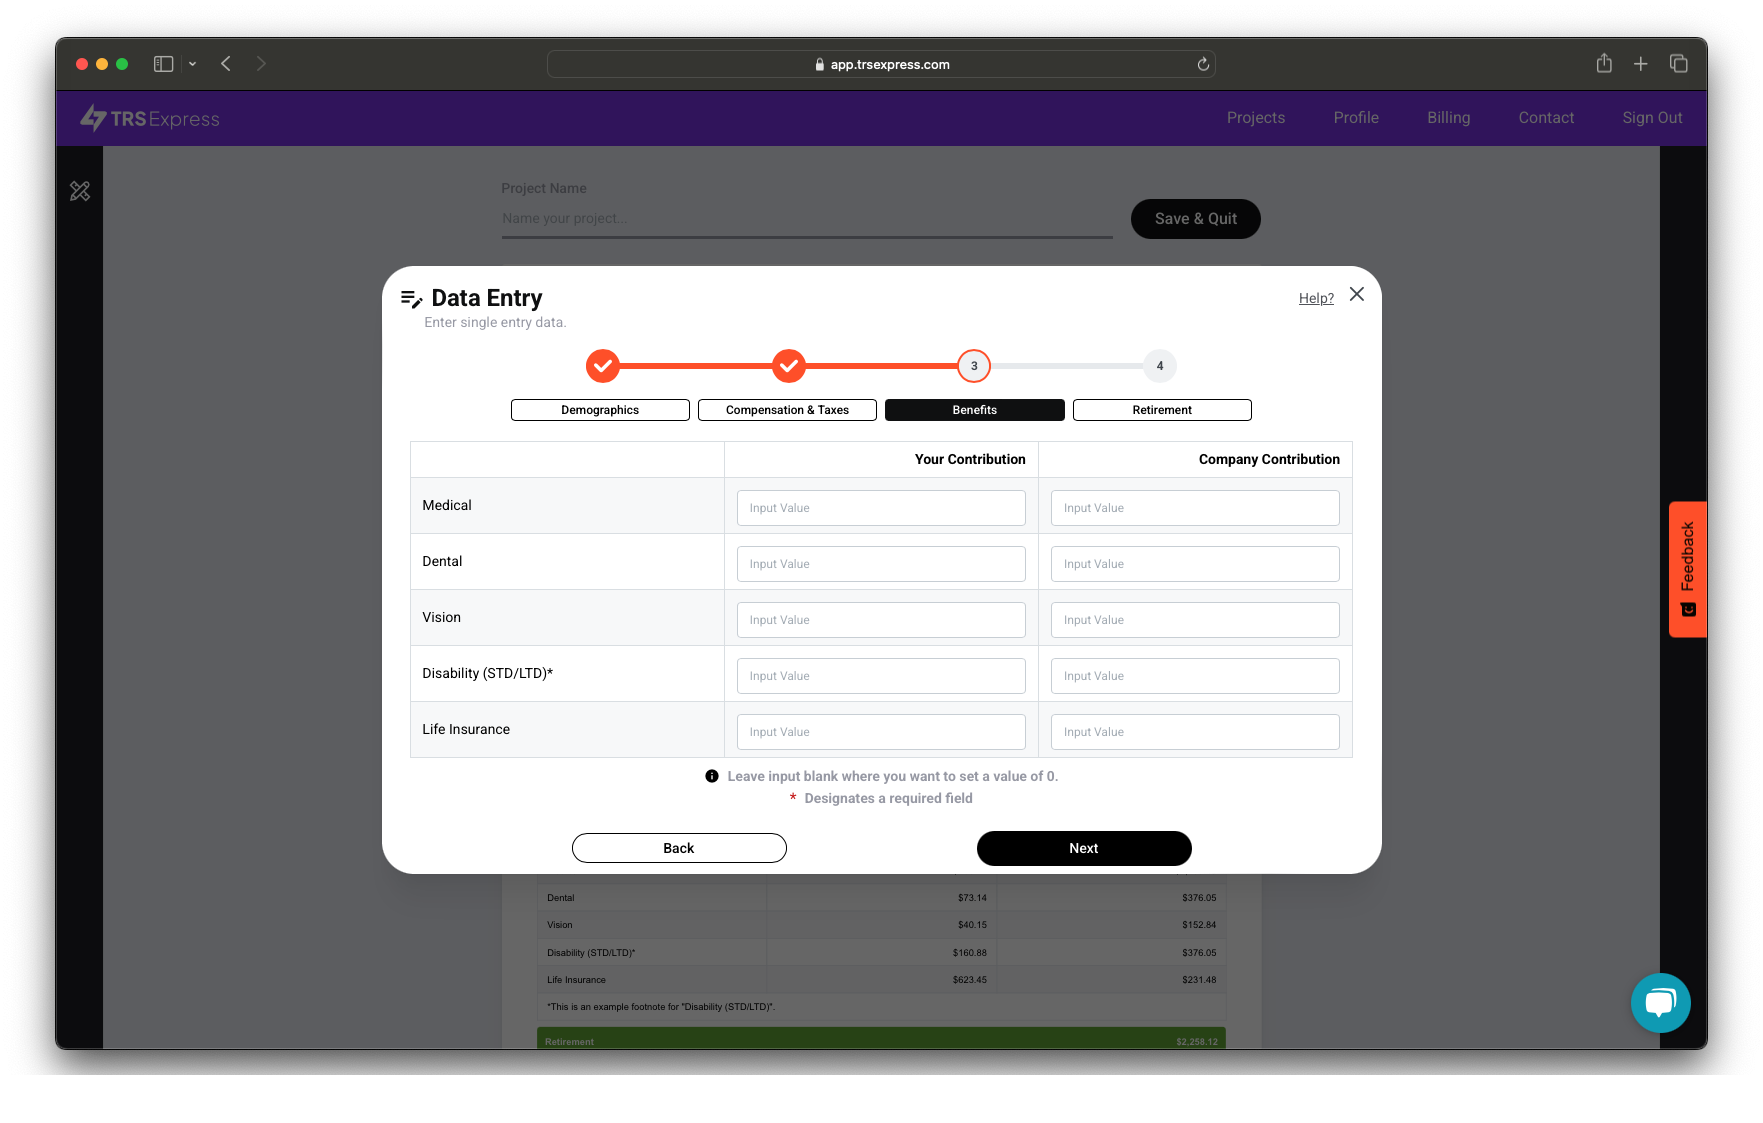This screenshot has height=1123, width=1763.
Task: Click the Data Entry pencil-list icon
Action: (x=411, y=299)
